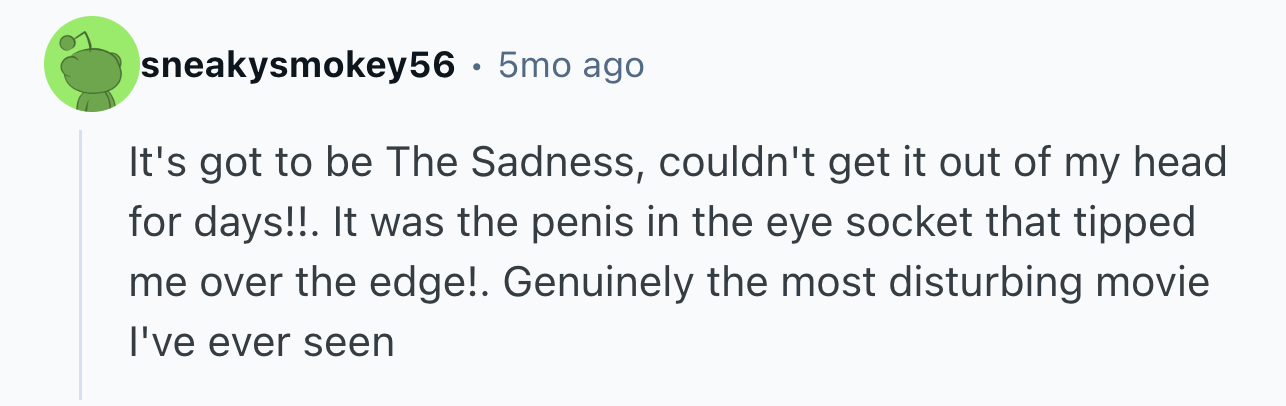Image resolution: width=1286 pixels, height=406 pixels.
Task: Click the dot separator before the timestamp
Action: coord(477,67)
